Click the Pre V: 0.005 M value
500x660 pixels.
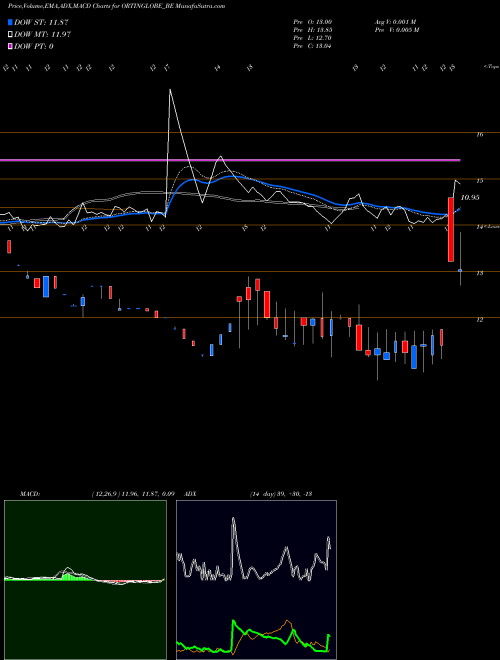pos(396,29)
